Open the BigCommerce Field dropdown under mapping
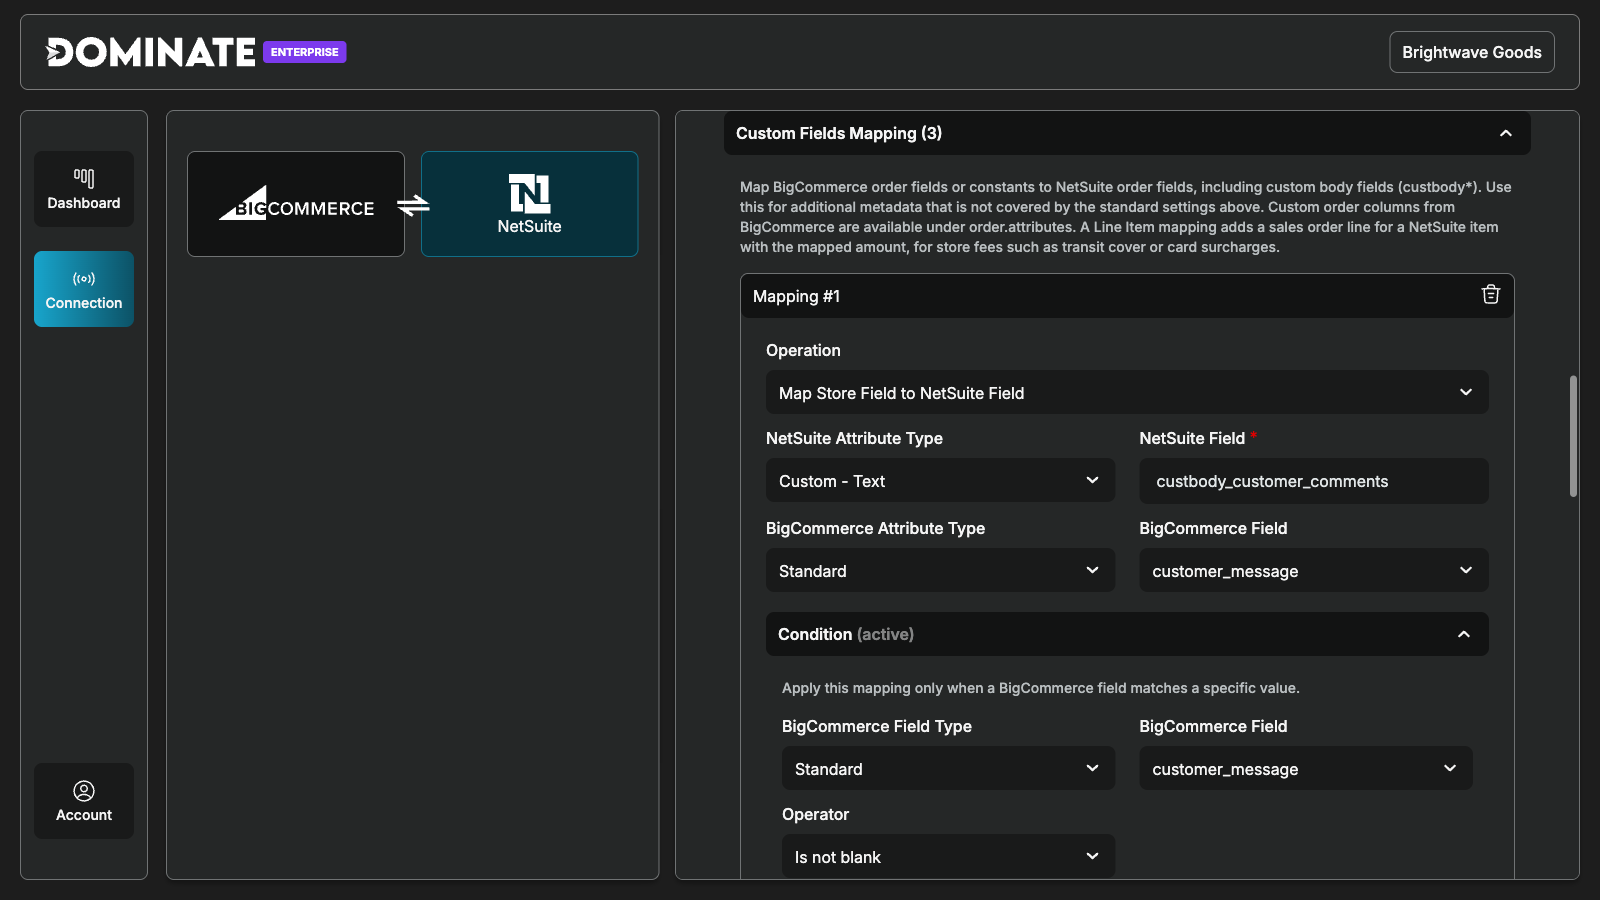Image resolution: width=1600 pixels, height=900 pixels. 1314,570
